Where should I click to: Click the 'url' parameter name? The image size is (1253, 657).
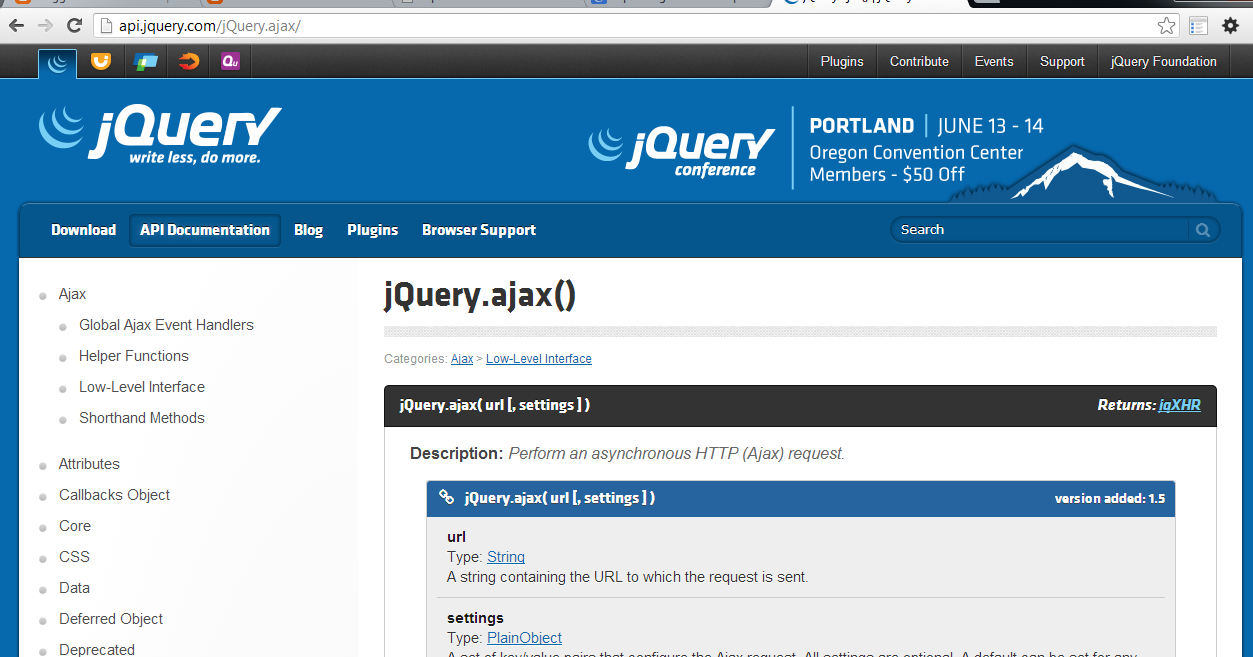pyautogui.click(x=457, y=537)
